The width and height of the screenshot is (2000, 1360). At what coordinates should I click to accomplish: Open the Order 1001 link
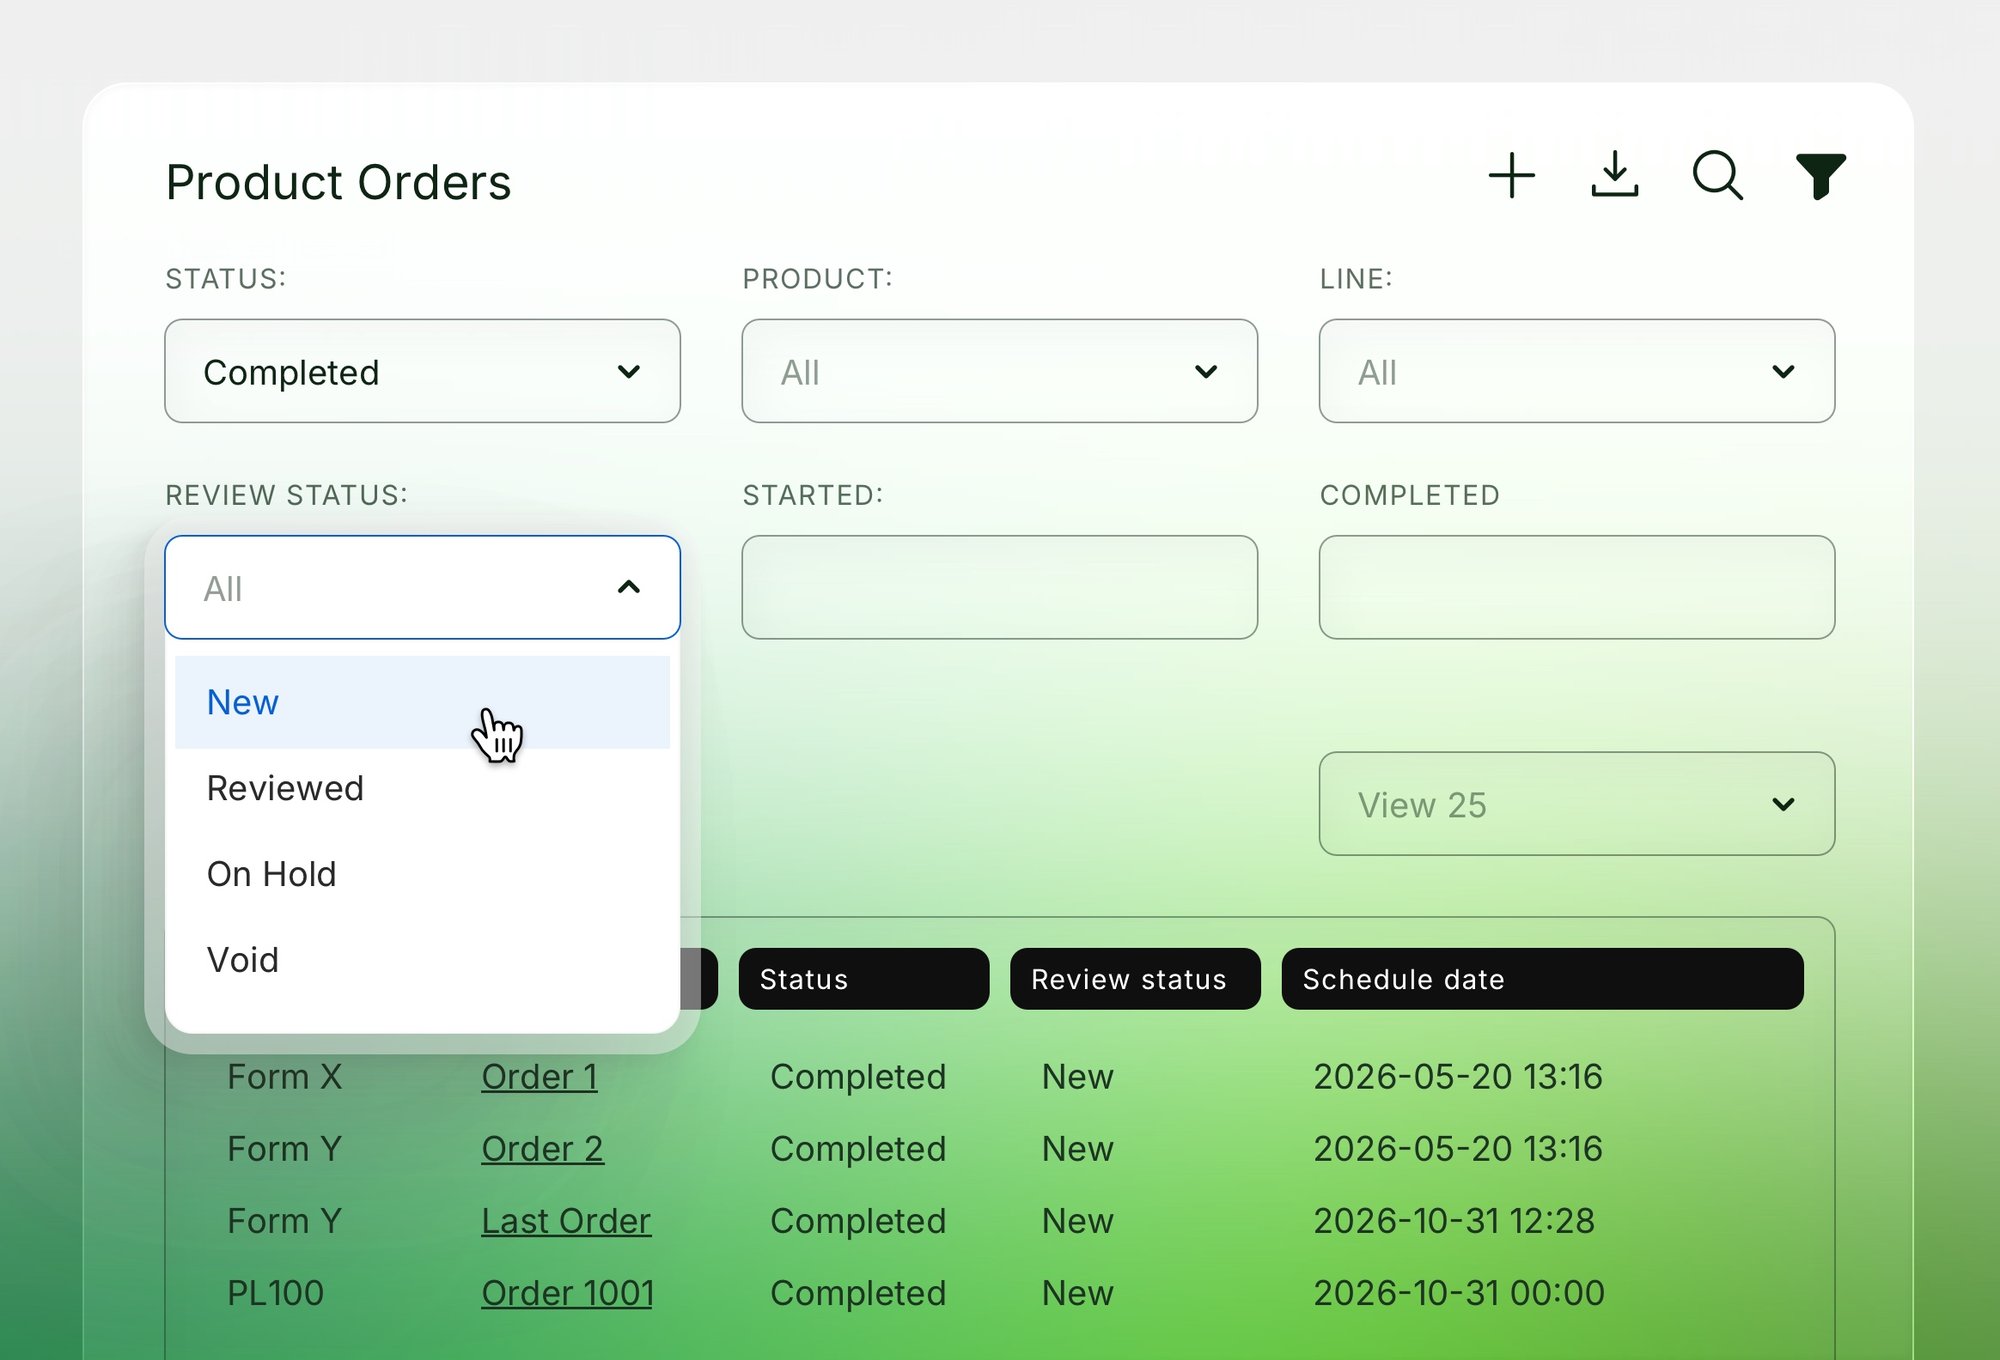(x=567, y=1293)
